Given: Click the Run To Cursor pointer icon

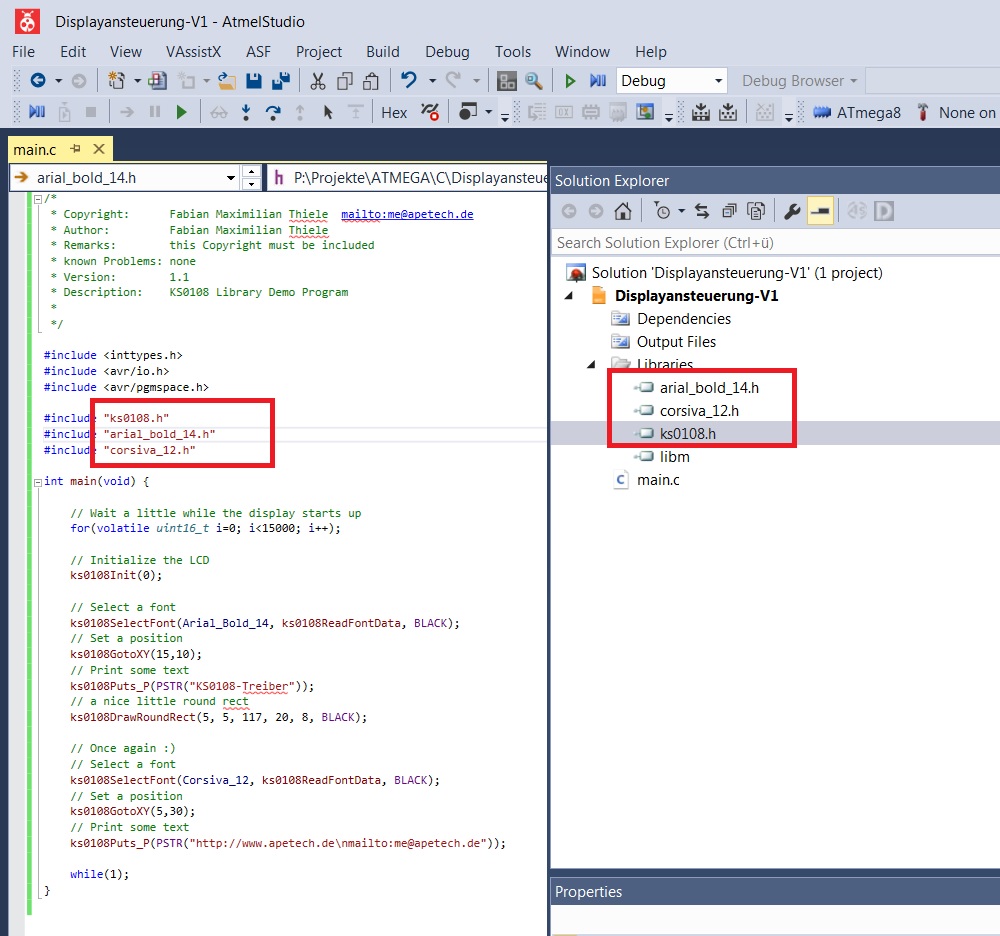Looking at the screenshot, I should point(327,112).
